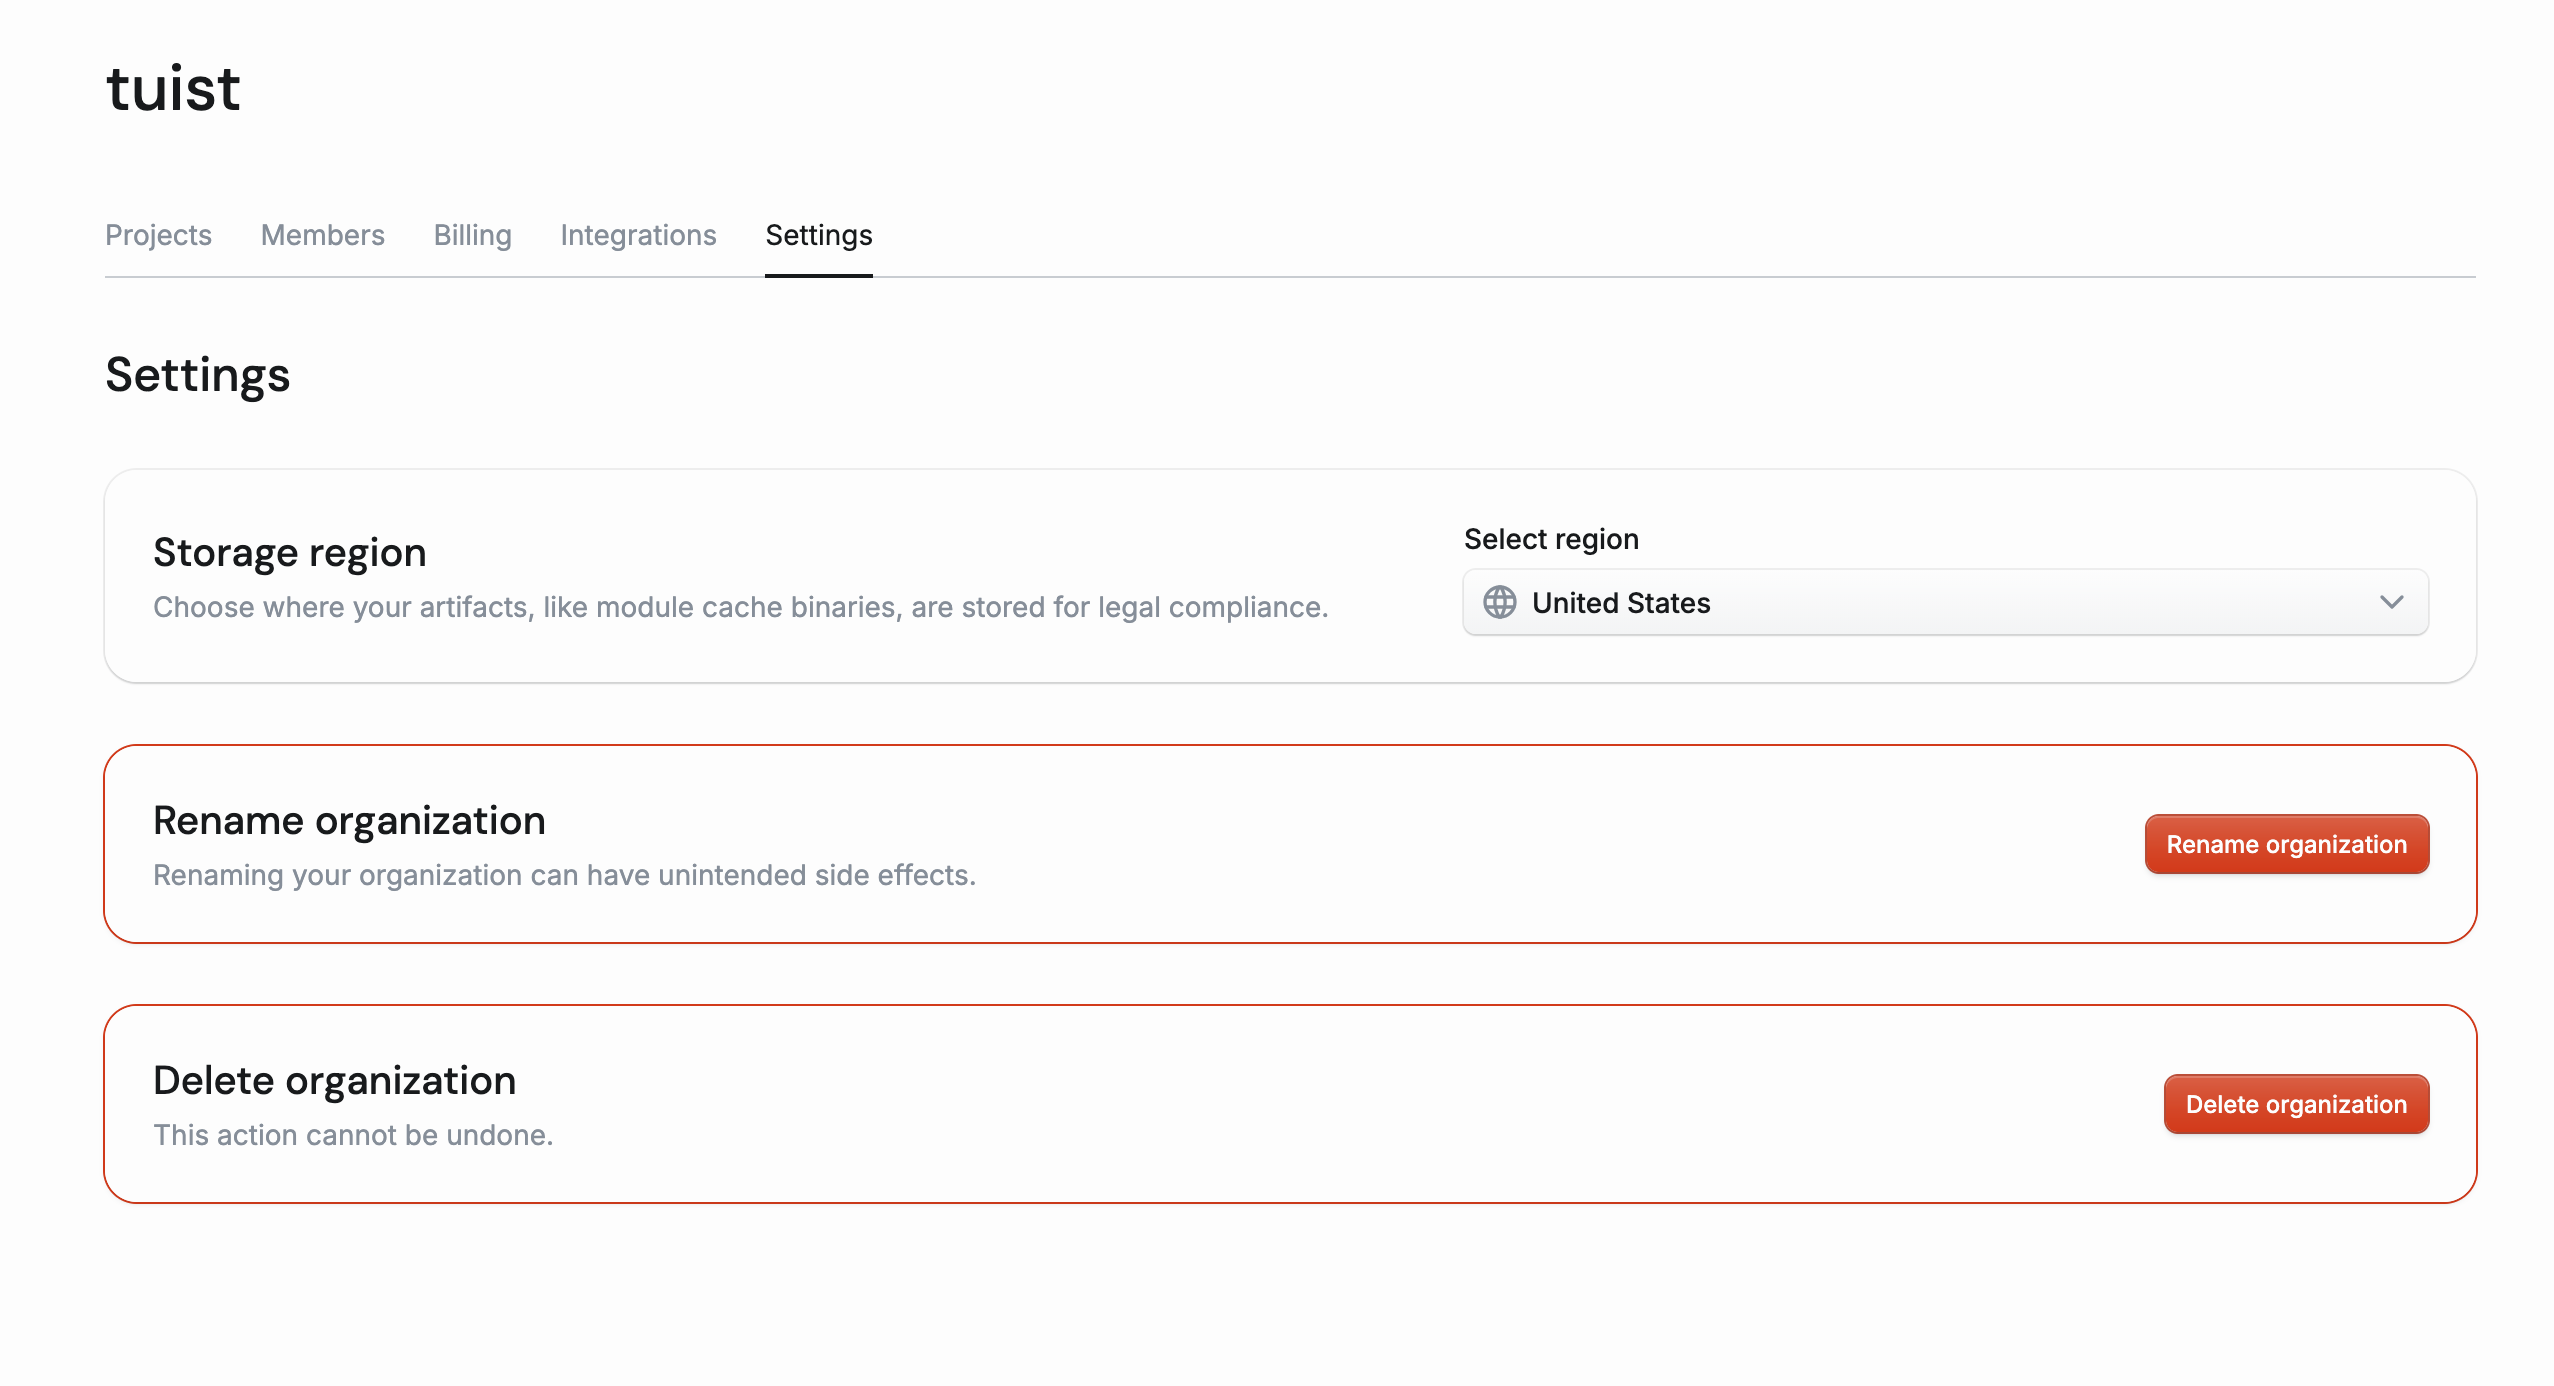The image size is (2554, 1386).
Task: Click the renaming side effects description text
Action: 564,875
